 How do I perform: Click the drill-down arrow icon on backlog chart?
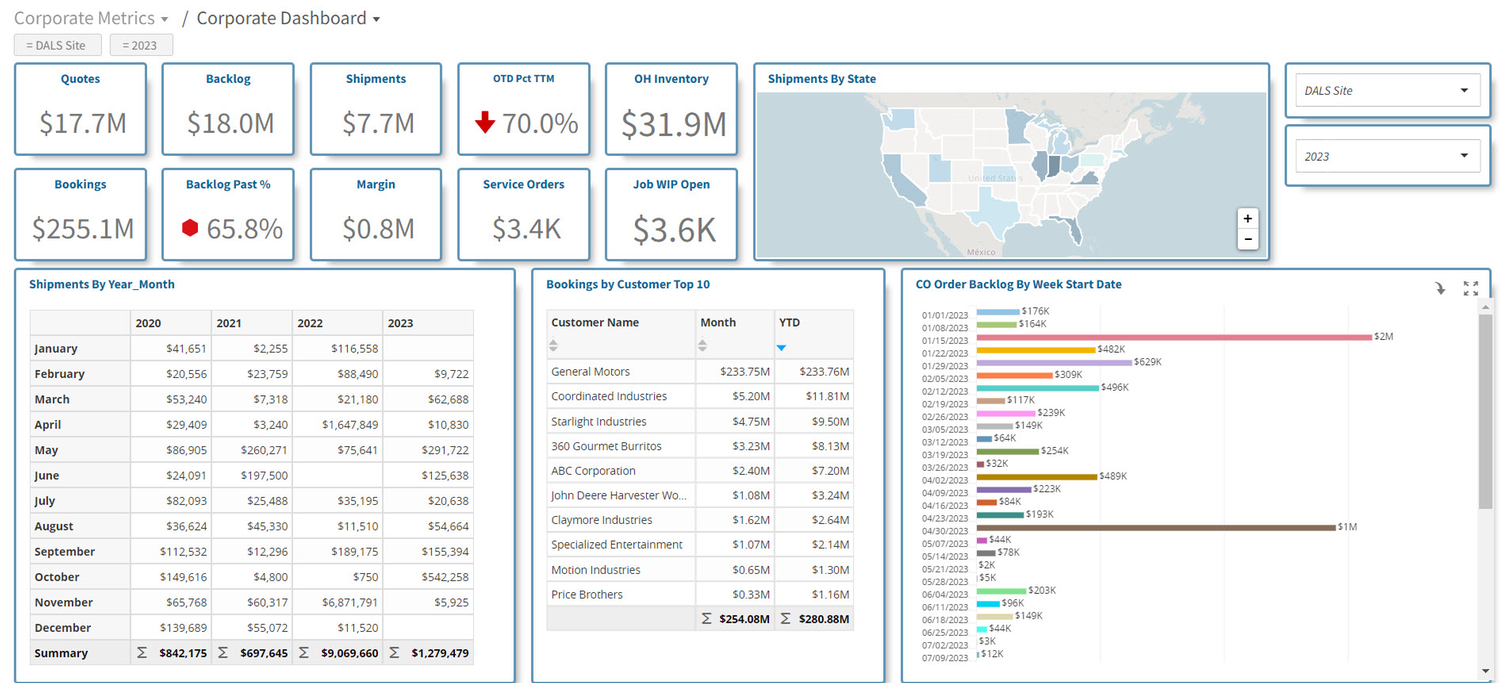pos(1440,288)
